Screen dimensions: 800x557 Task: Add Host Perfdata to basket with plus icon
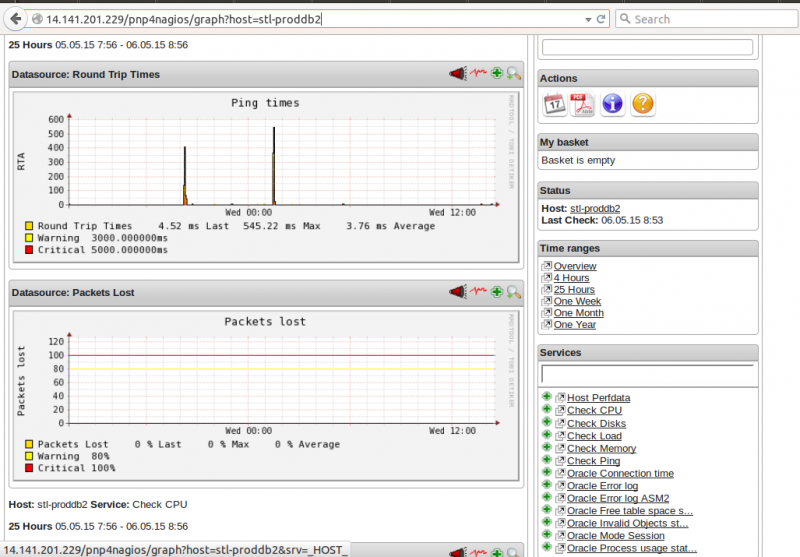click(x=546, y=397)
